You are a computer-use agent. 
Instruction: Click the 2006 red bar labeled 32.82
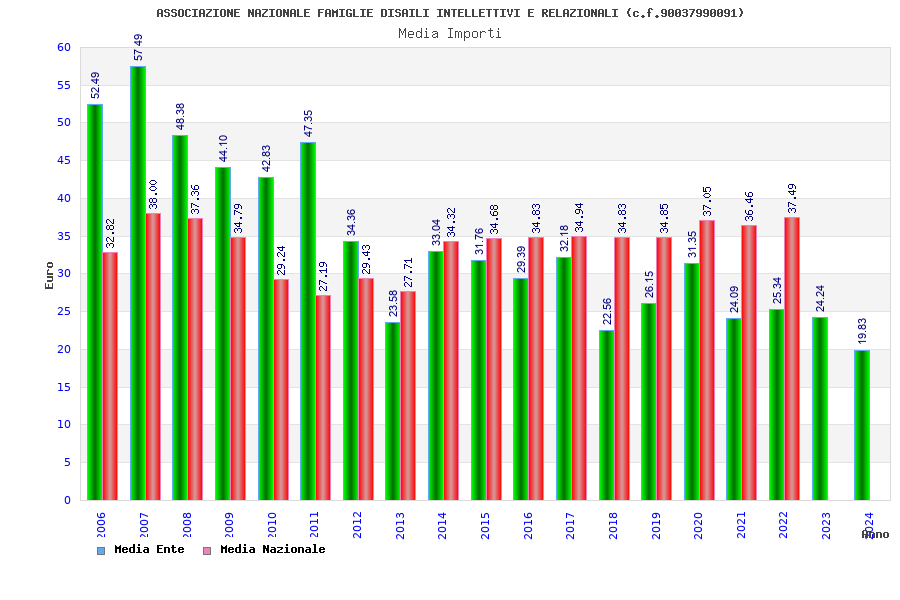(x=110, y=376)
